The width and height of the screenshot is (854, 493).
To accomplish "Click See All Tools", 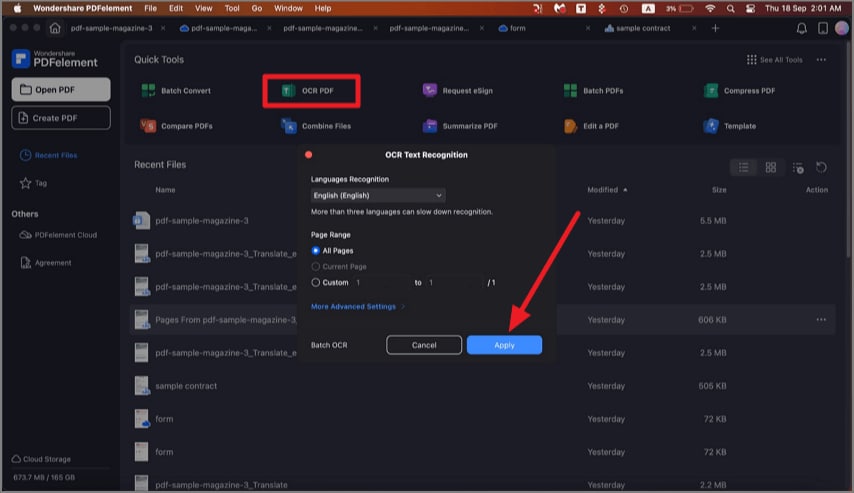I will click(x=774, y=59).
